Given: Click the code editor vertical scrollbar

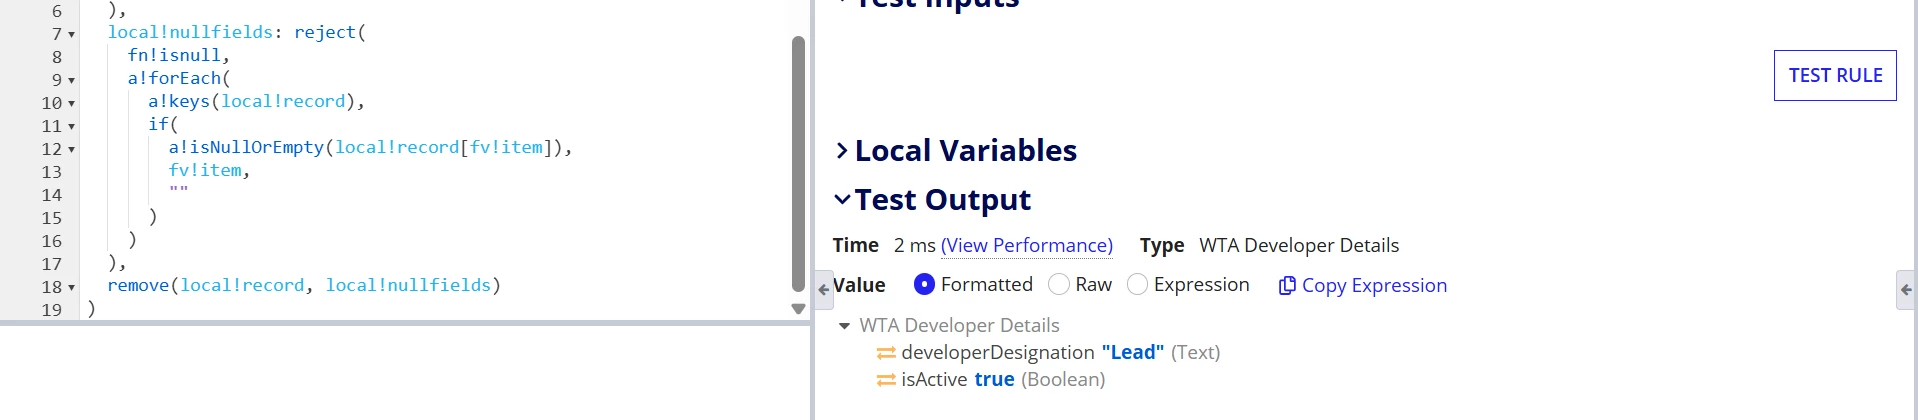Looking at the screenshot, I should [x=798, y=163].
